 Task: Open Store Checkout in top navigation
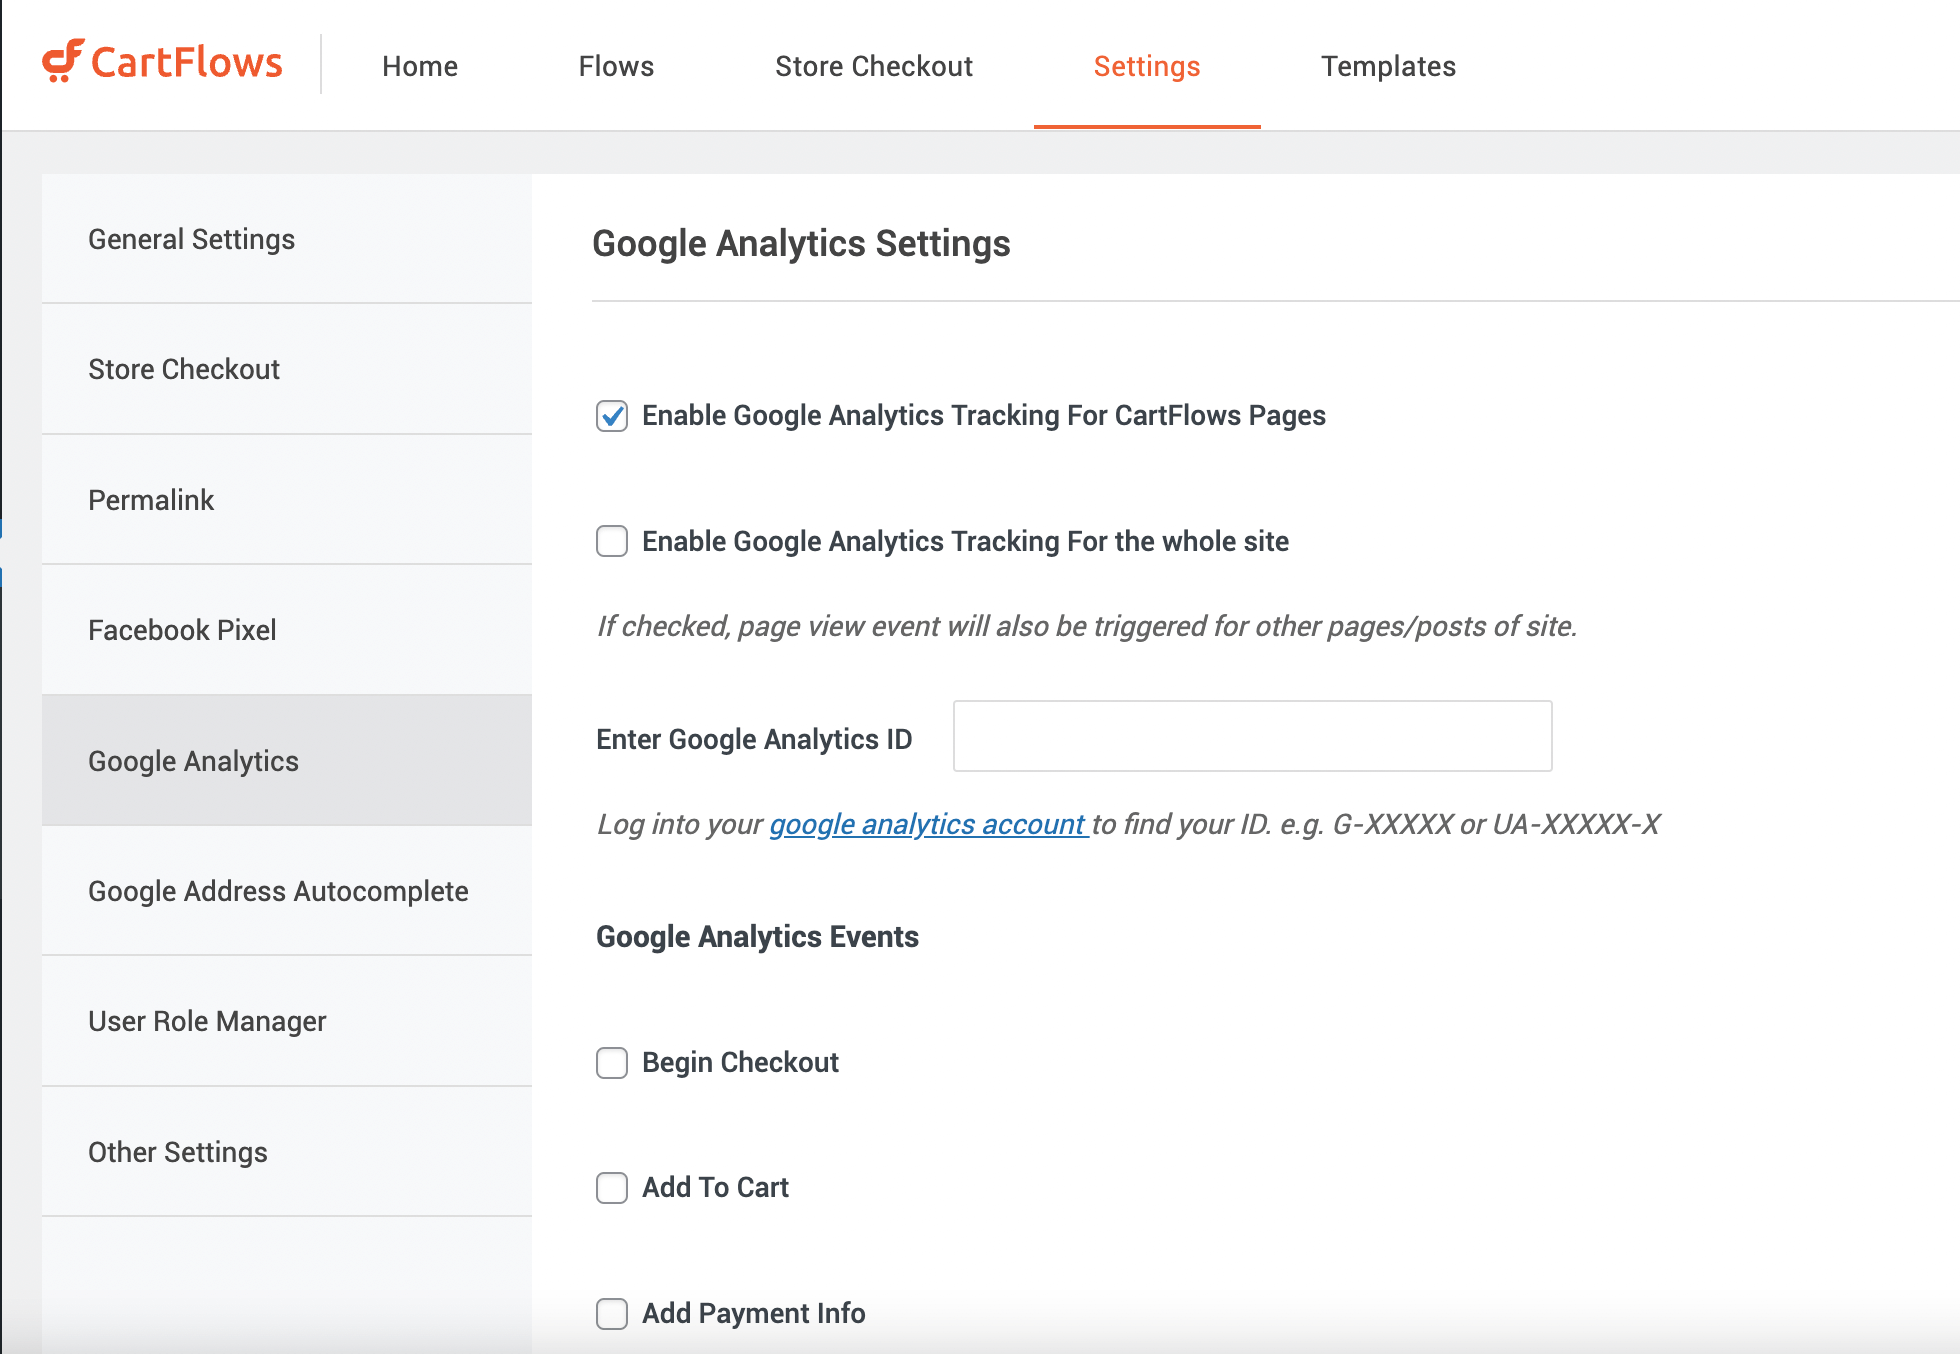[874, 66]
